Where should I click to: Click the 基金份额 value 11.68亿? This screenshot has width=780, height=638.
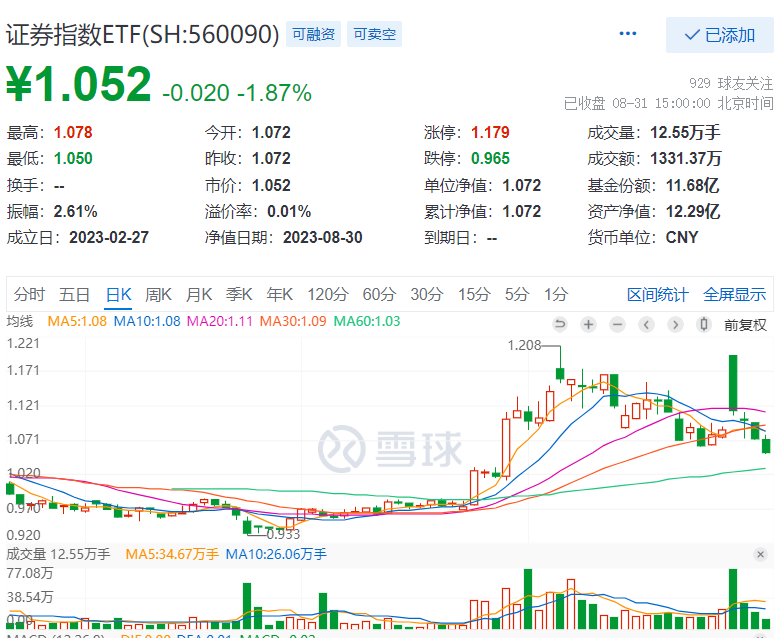click(692, 185)
